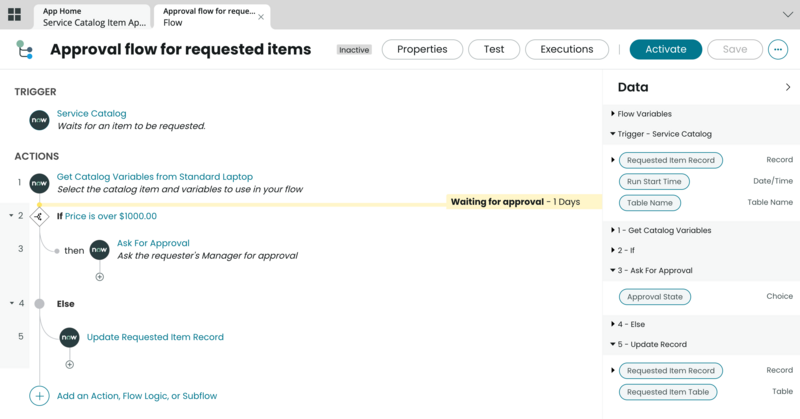Click 'Ask the requester's Manager for approval'

tap(207, 256)
